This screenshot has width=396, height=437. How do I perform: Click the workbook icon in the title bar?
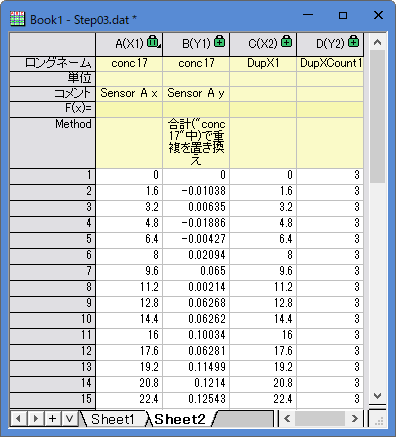17,19
